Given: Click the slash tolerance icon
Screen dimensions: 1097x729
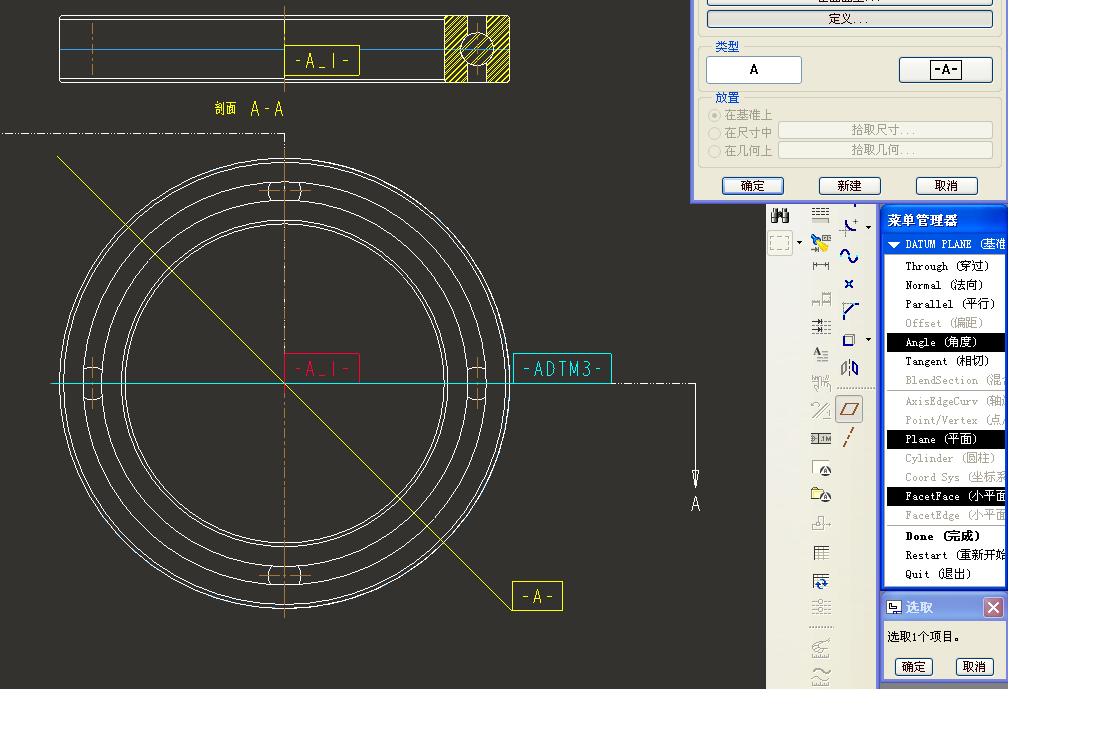Looking at the screenshot, I should tap(821, 410).
